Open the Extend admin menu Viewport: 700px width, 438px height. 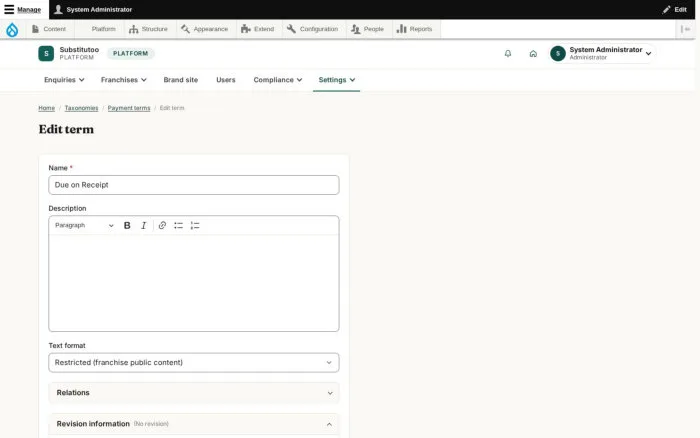point(258,29)
